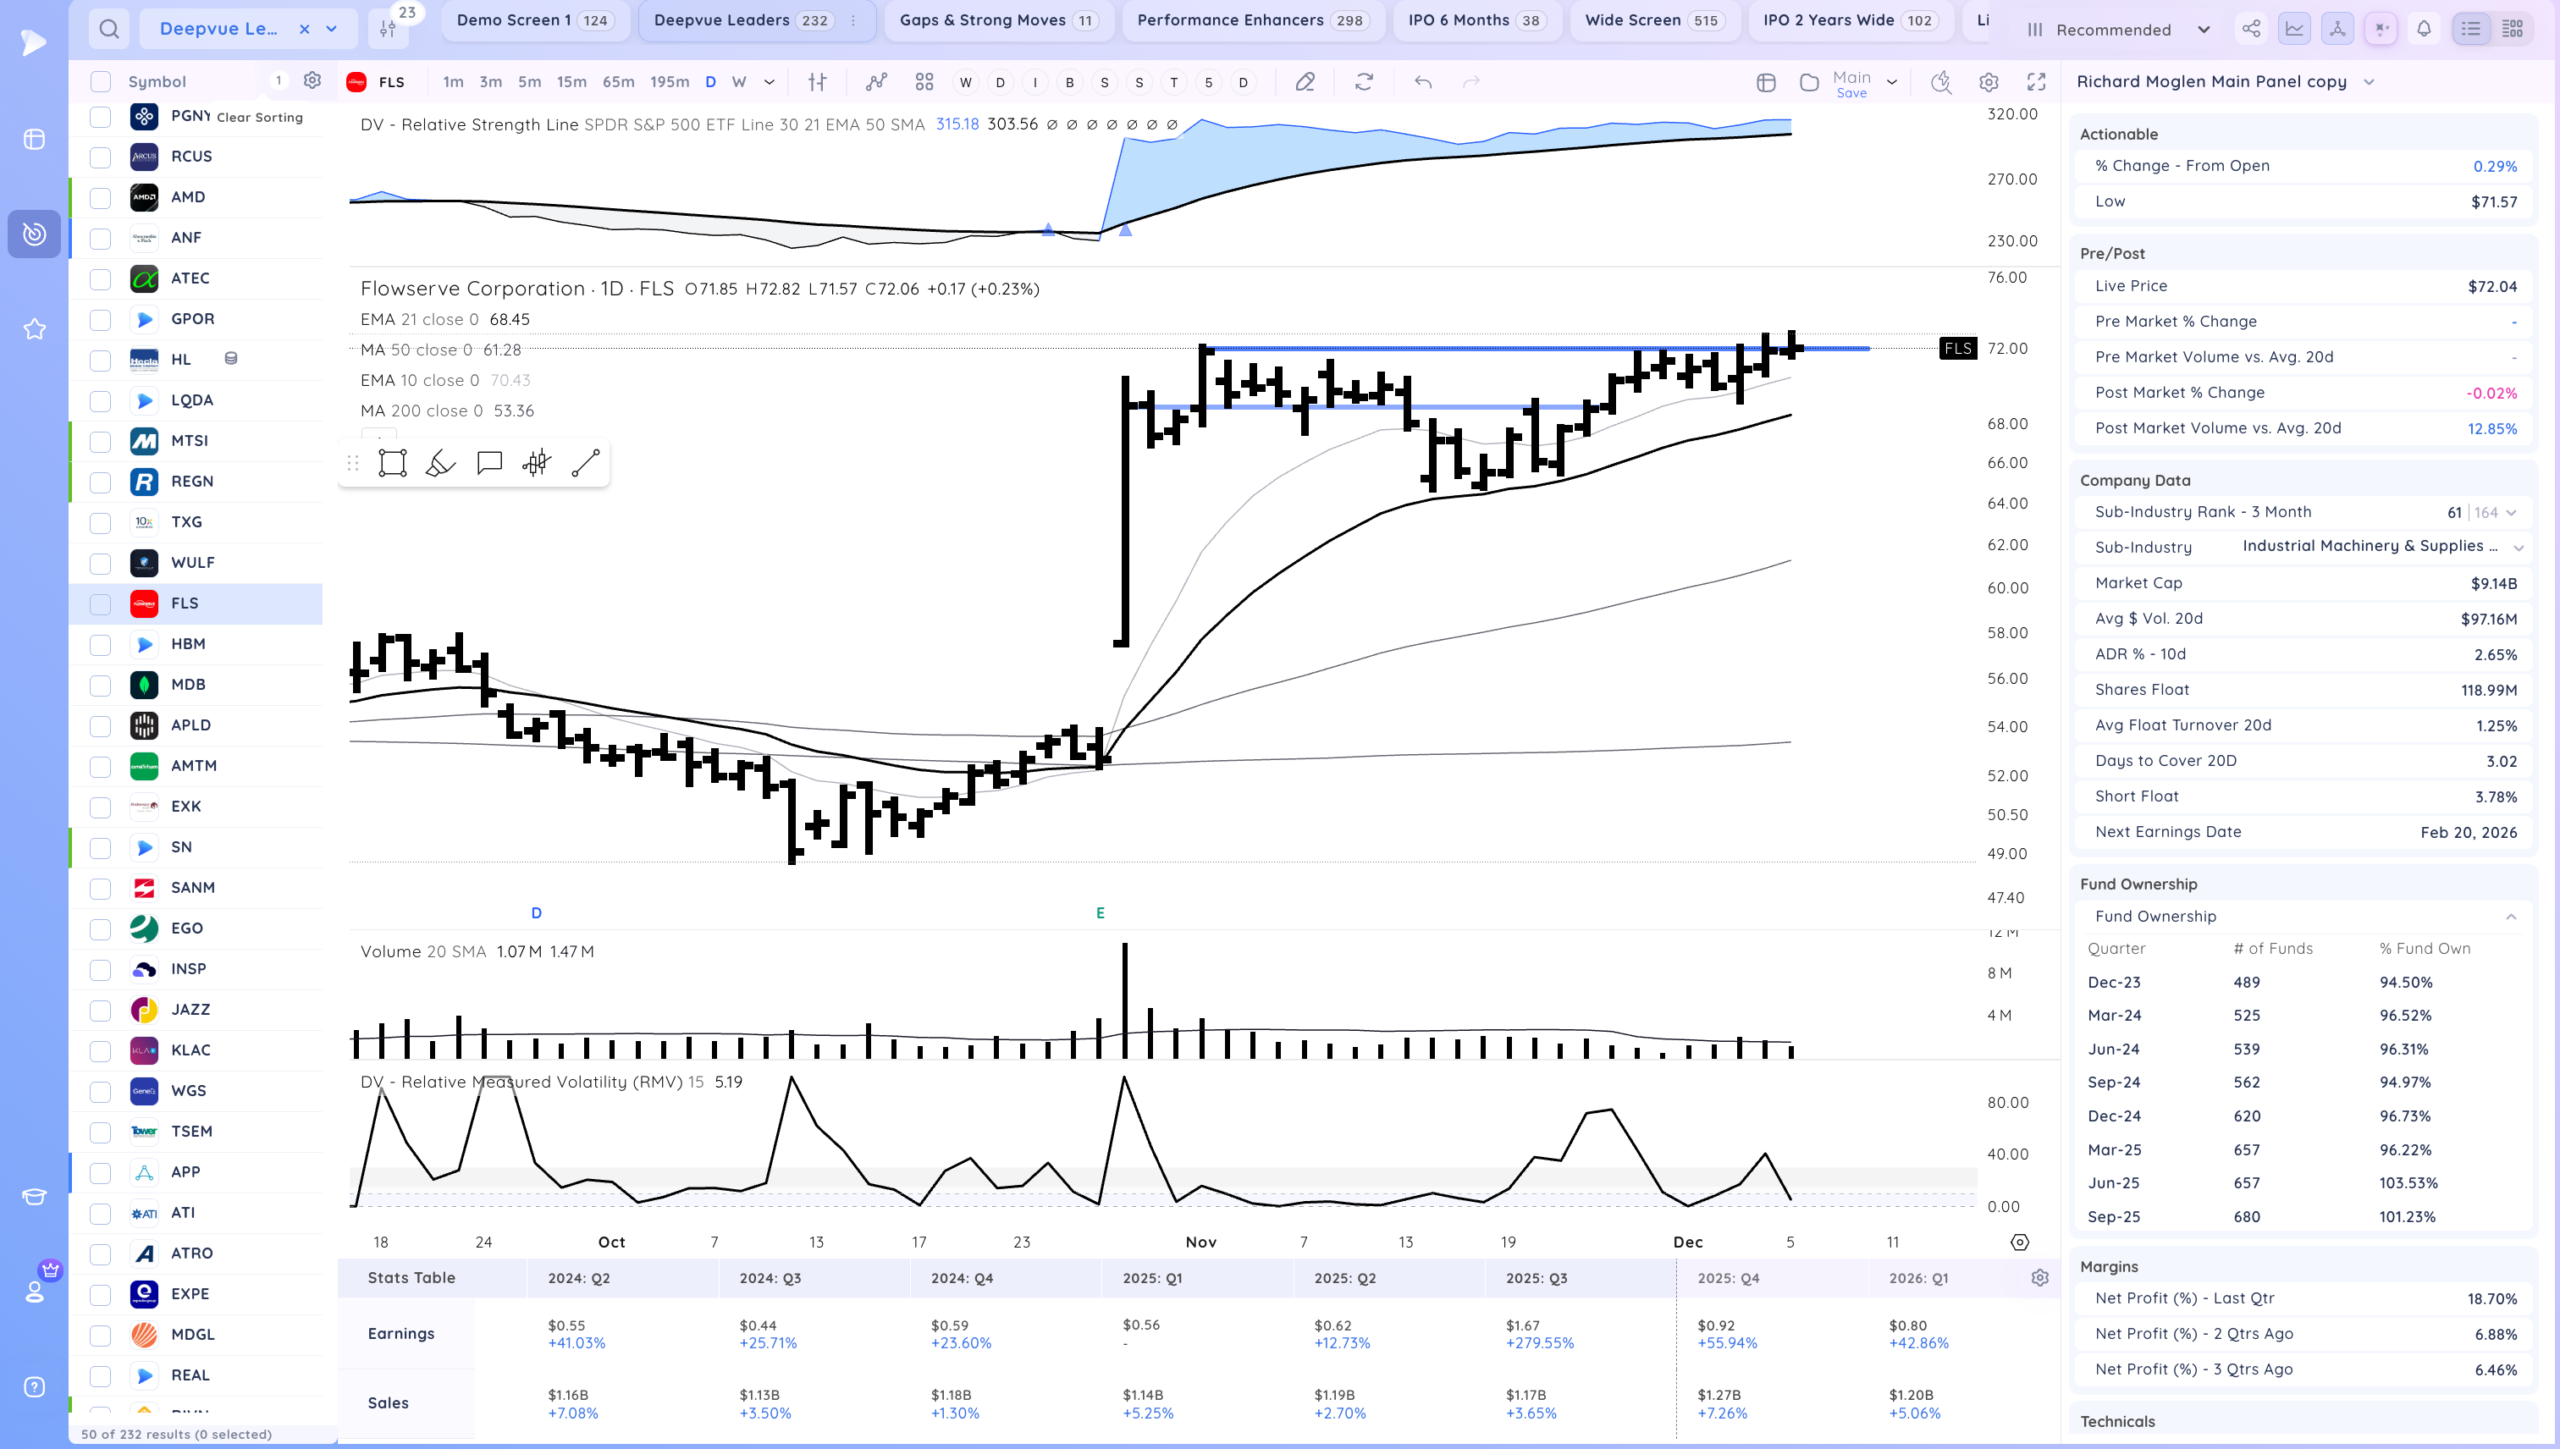Open the alerts bell icon
2560x1449 pixels.
[2423, 29]
